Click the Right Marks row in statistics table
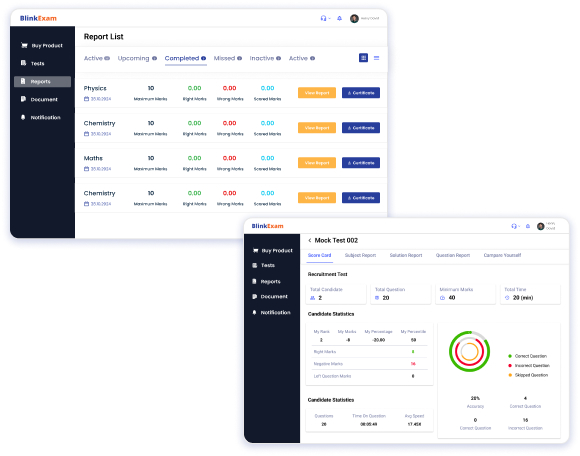The image size is (580, 456). click(370, 352)
